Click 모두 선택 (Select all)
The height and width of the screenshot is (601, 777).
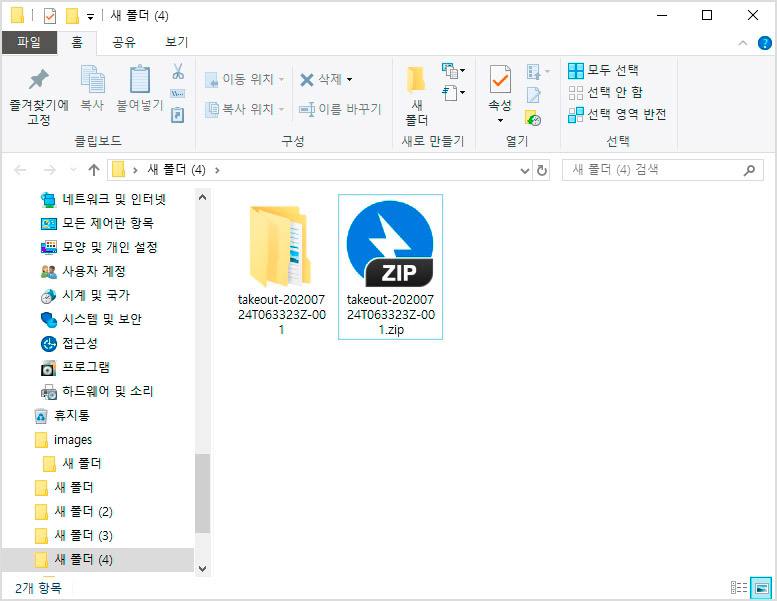tap(603, 70)
